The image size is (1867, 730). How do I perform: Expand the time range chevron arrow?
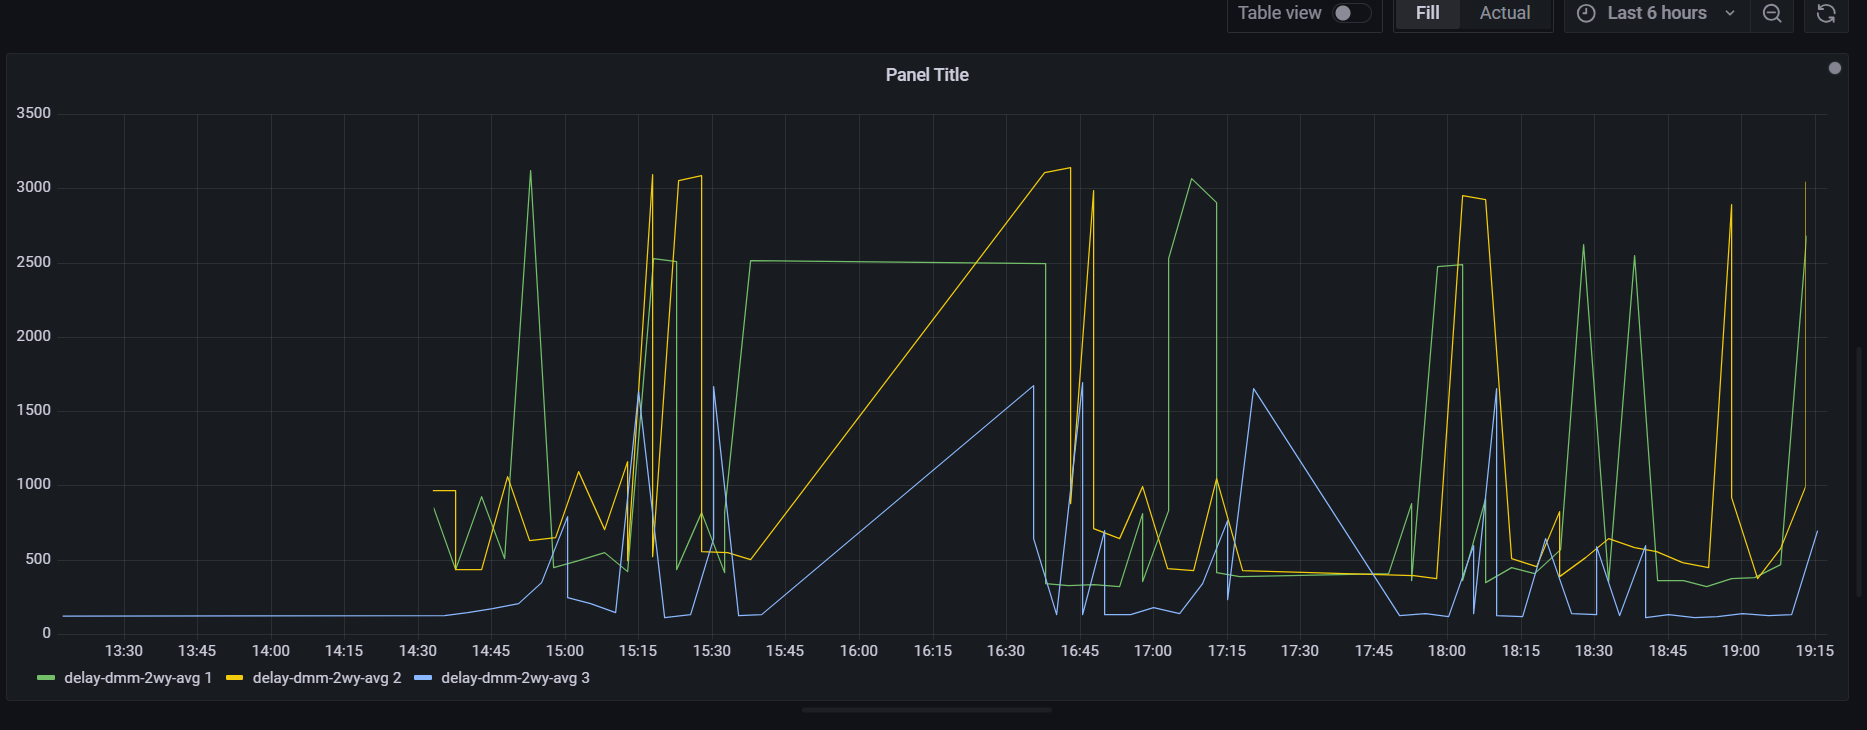[x=1730, y=13]
